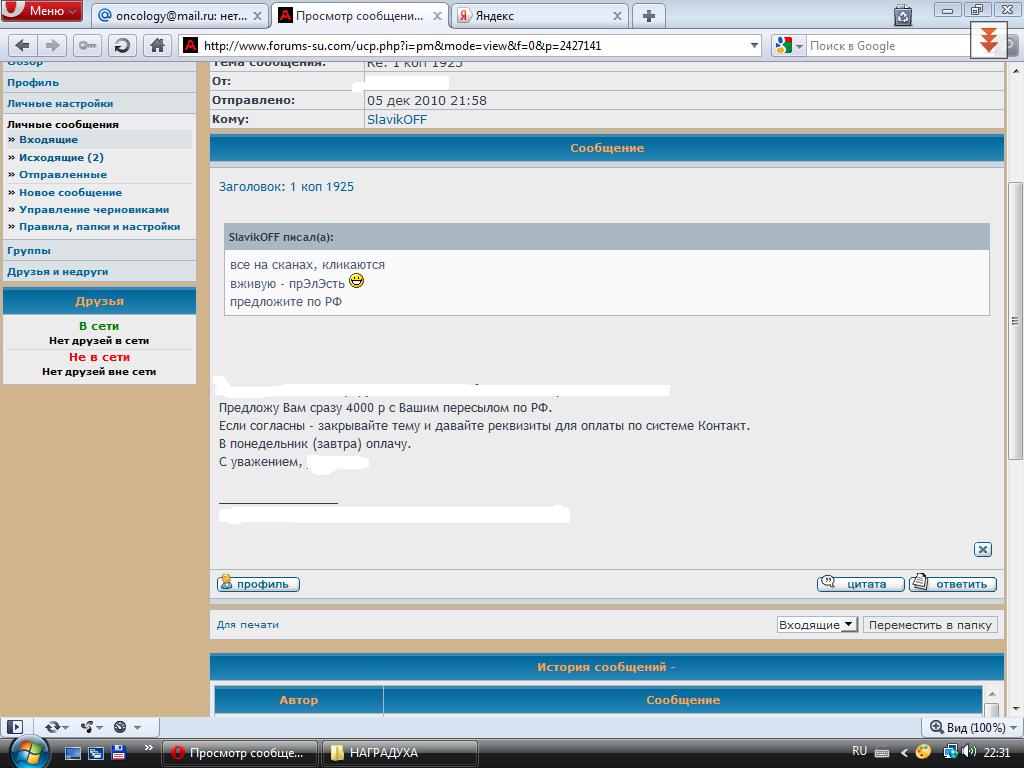Open Управление черновиками
The image size is (1024, 768).
(94, 210)
